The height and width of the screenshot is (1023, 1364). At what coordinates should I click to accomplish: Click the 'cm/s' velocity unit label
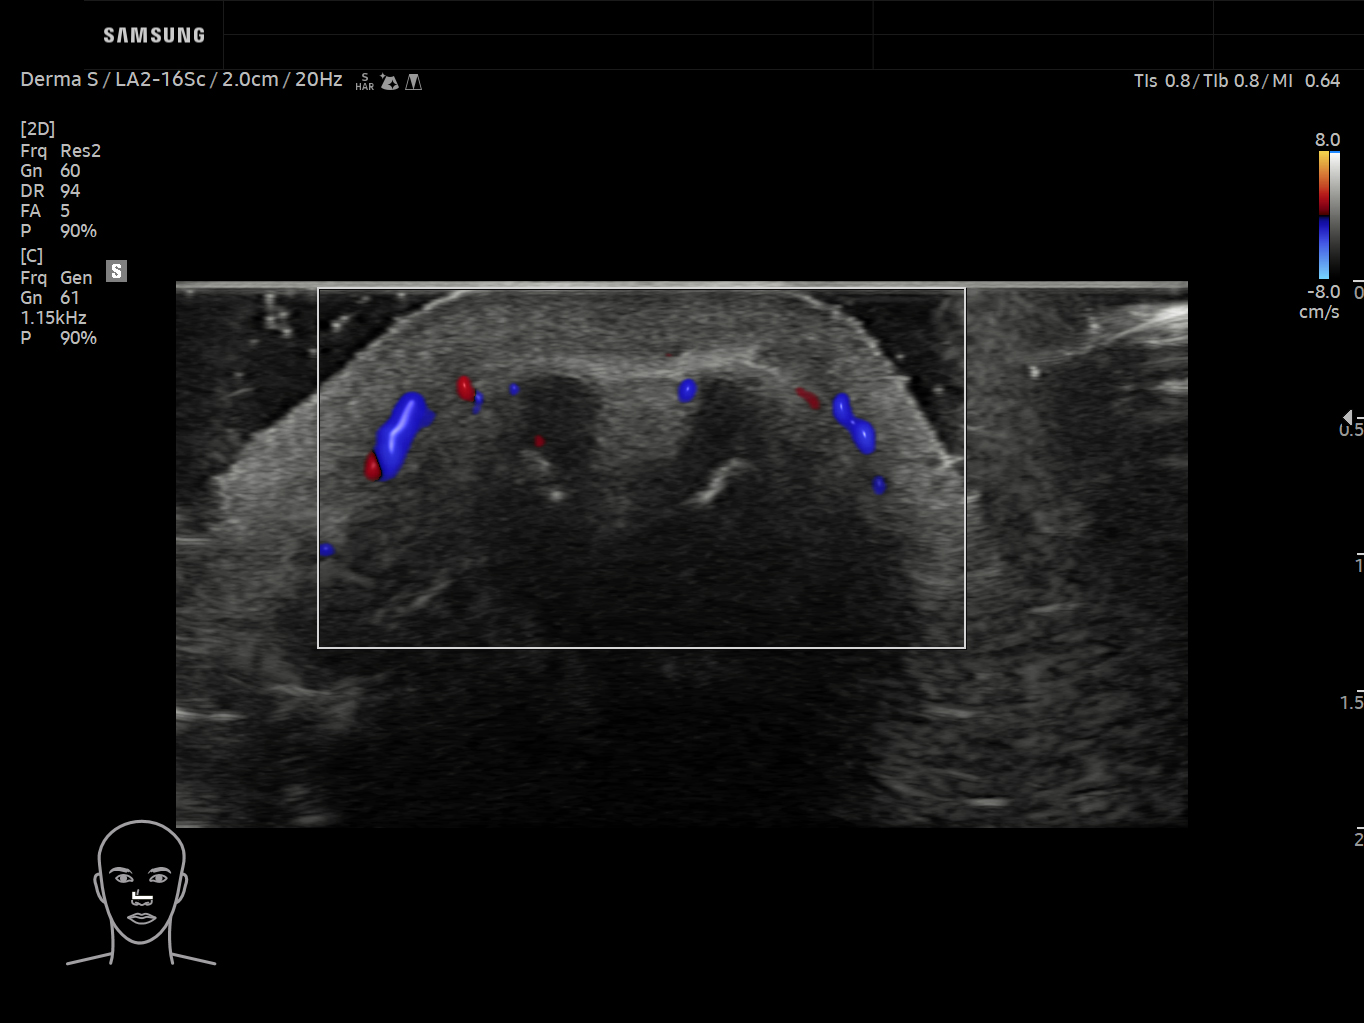click(1319, 312)
